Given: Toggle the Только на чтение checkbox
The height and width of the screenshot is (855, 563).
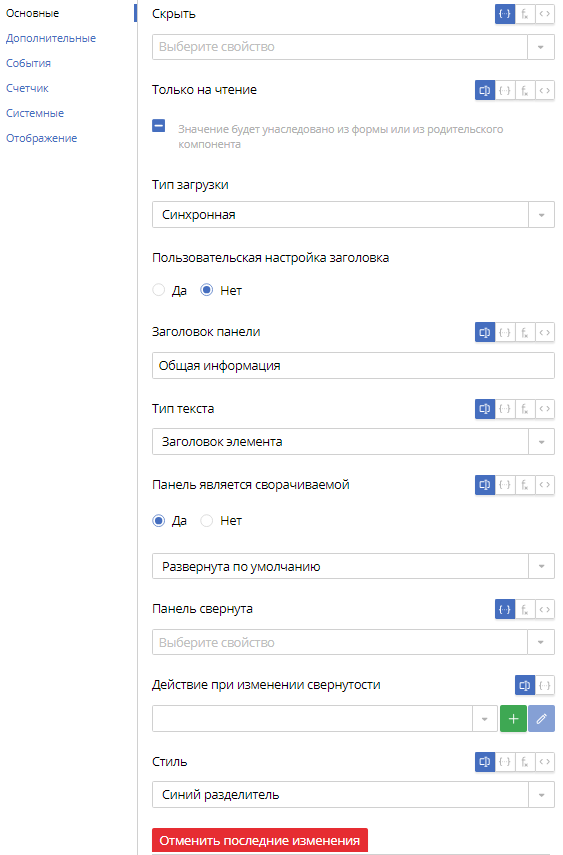Looking at the screenshot, I should [159, 127].
